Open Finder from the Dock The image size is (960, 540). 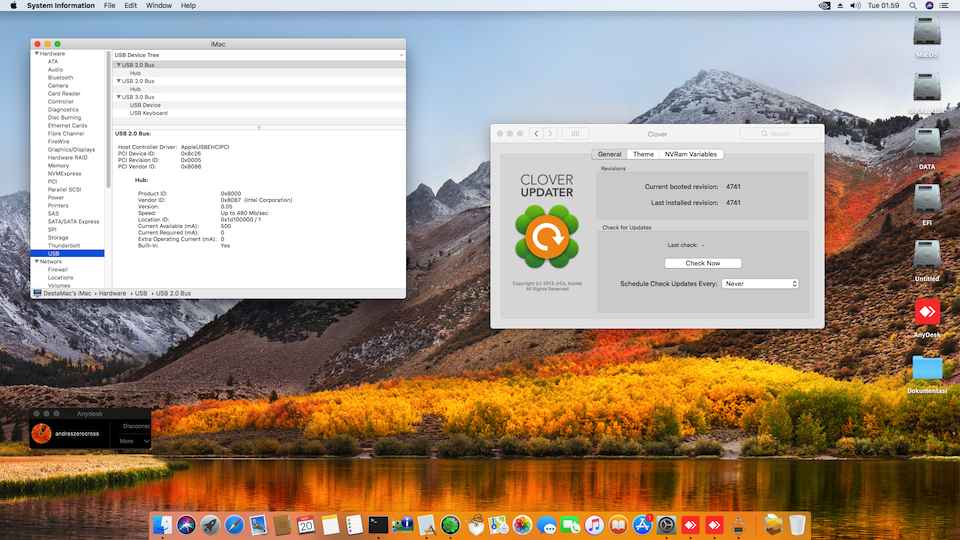(x=162, y=525)
